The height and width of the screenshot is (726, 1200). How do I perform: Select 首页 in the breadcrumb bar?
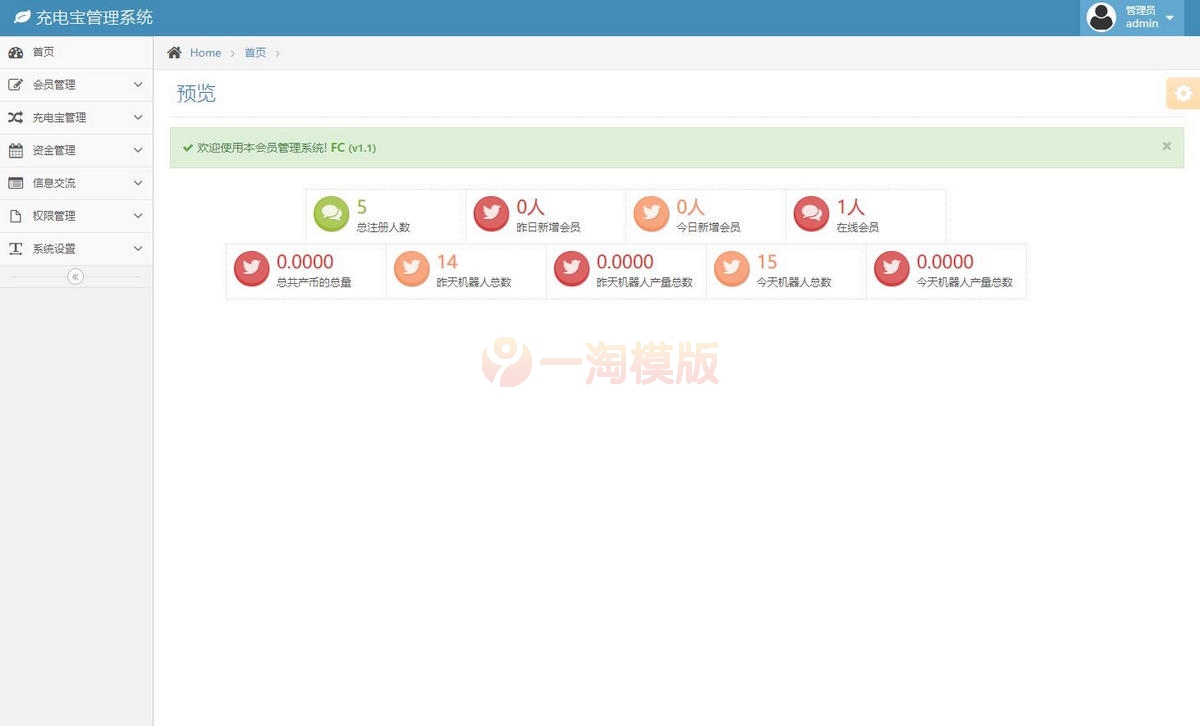255,52
